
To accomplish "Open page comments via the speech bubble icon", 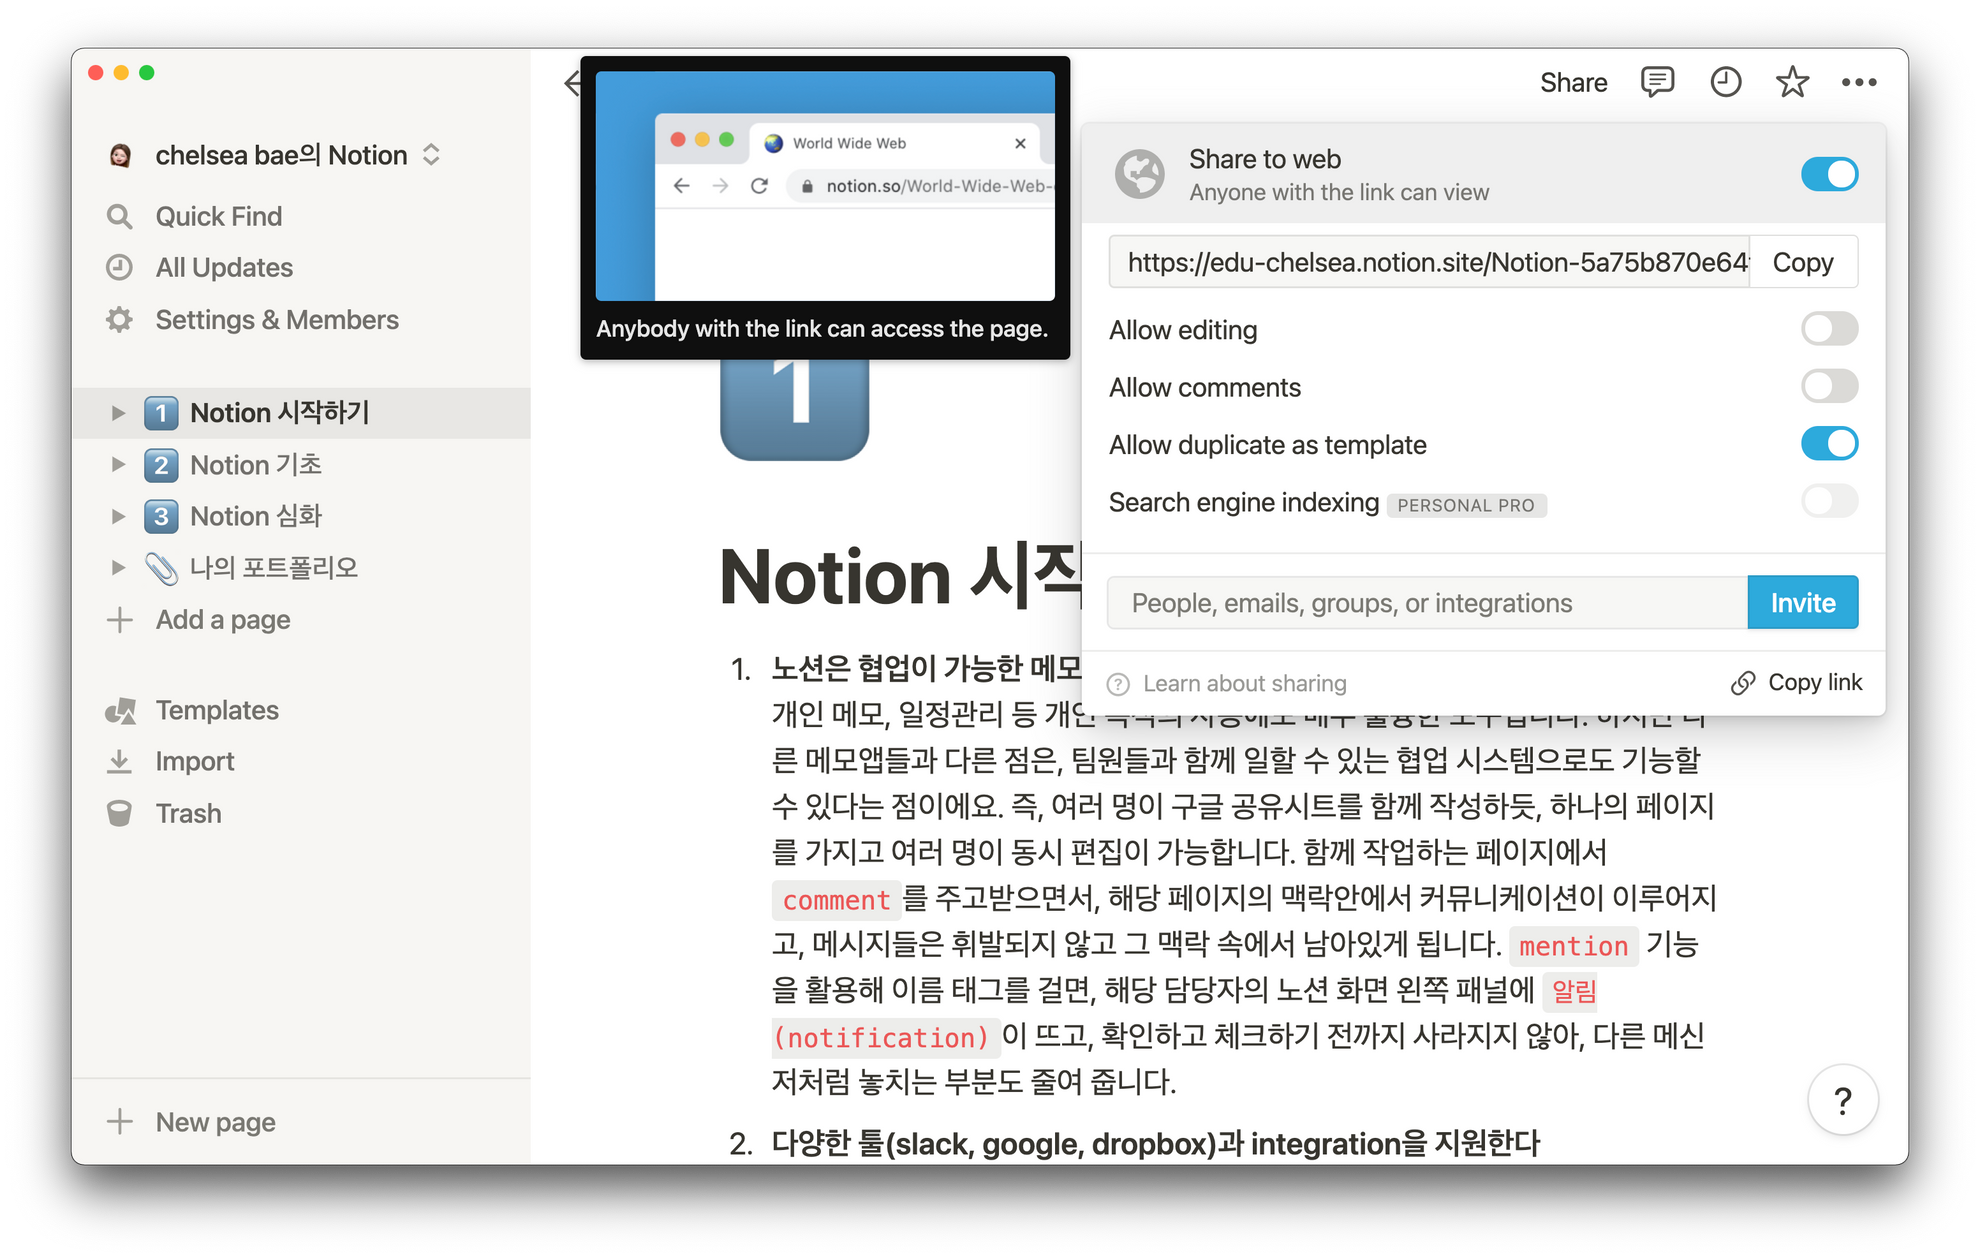I will click(x=1656, y=82).
